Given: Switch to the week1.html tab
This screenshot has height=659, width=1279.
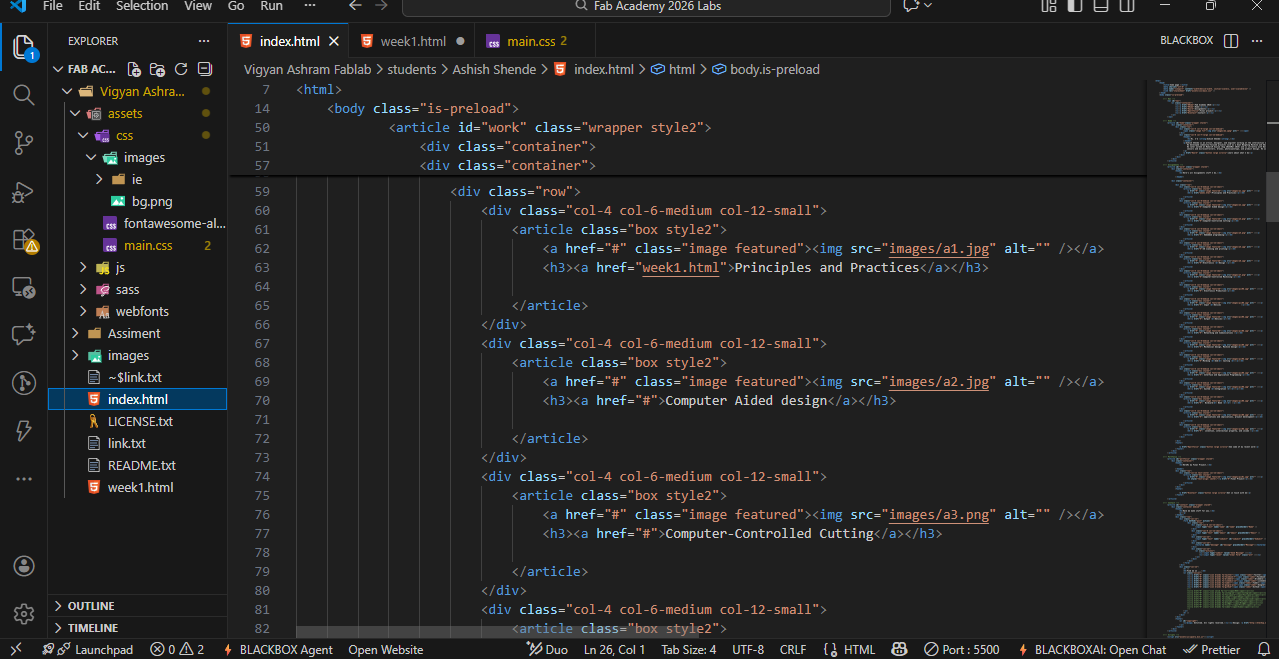Looking at the screenshot, I should point(412,41).
